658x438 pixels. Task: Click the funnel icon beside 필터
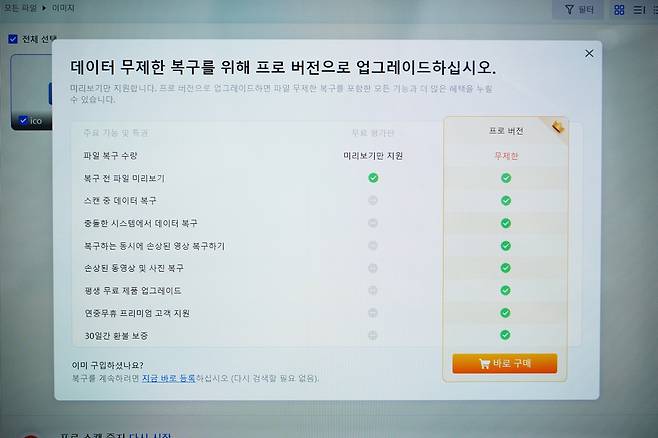[566, 10]
